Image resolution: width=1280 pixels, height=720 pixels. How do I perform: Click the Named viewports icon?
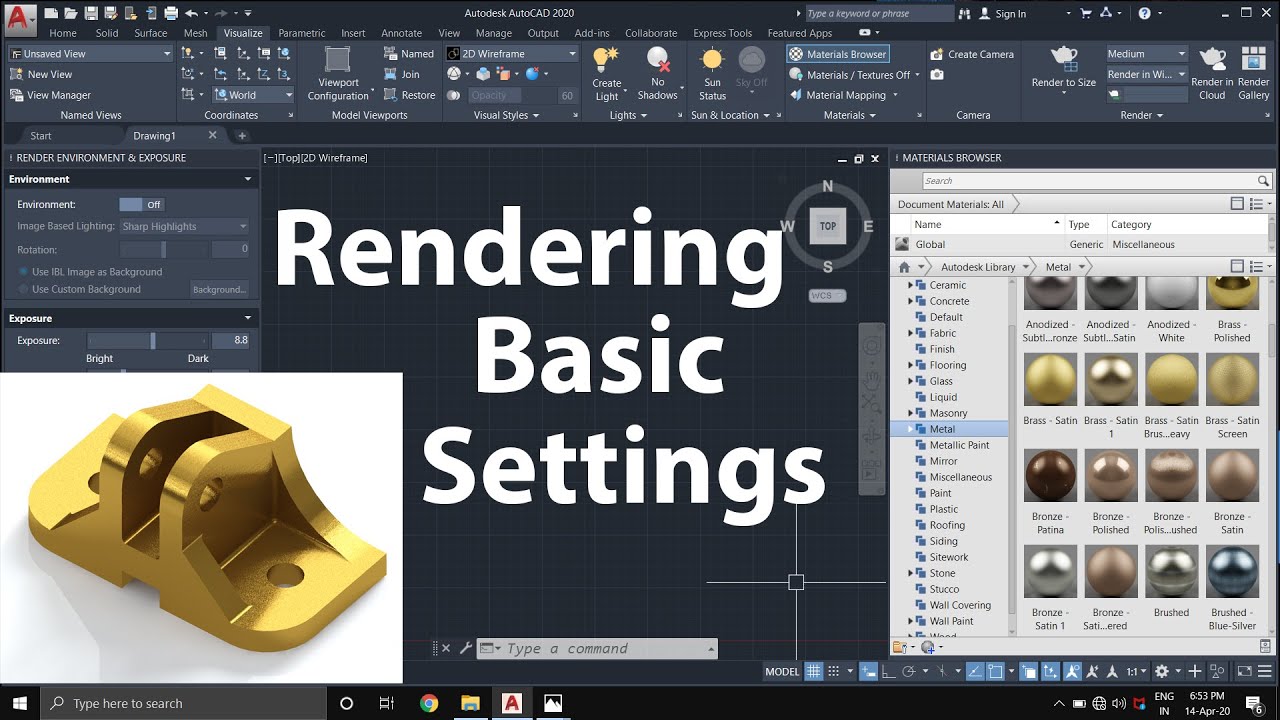(391, 54)
